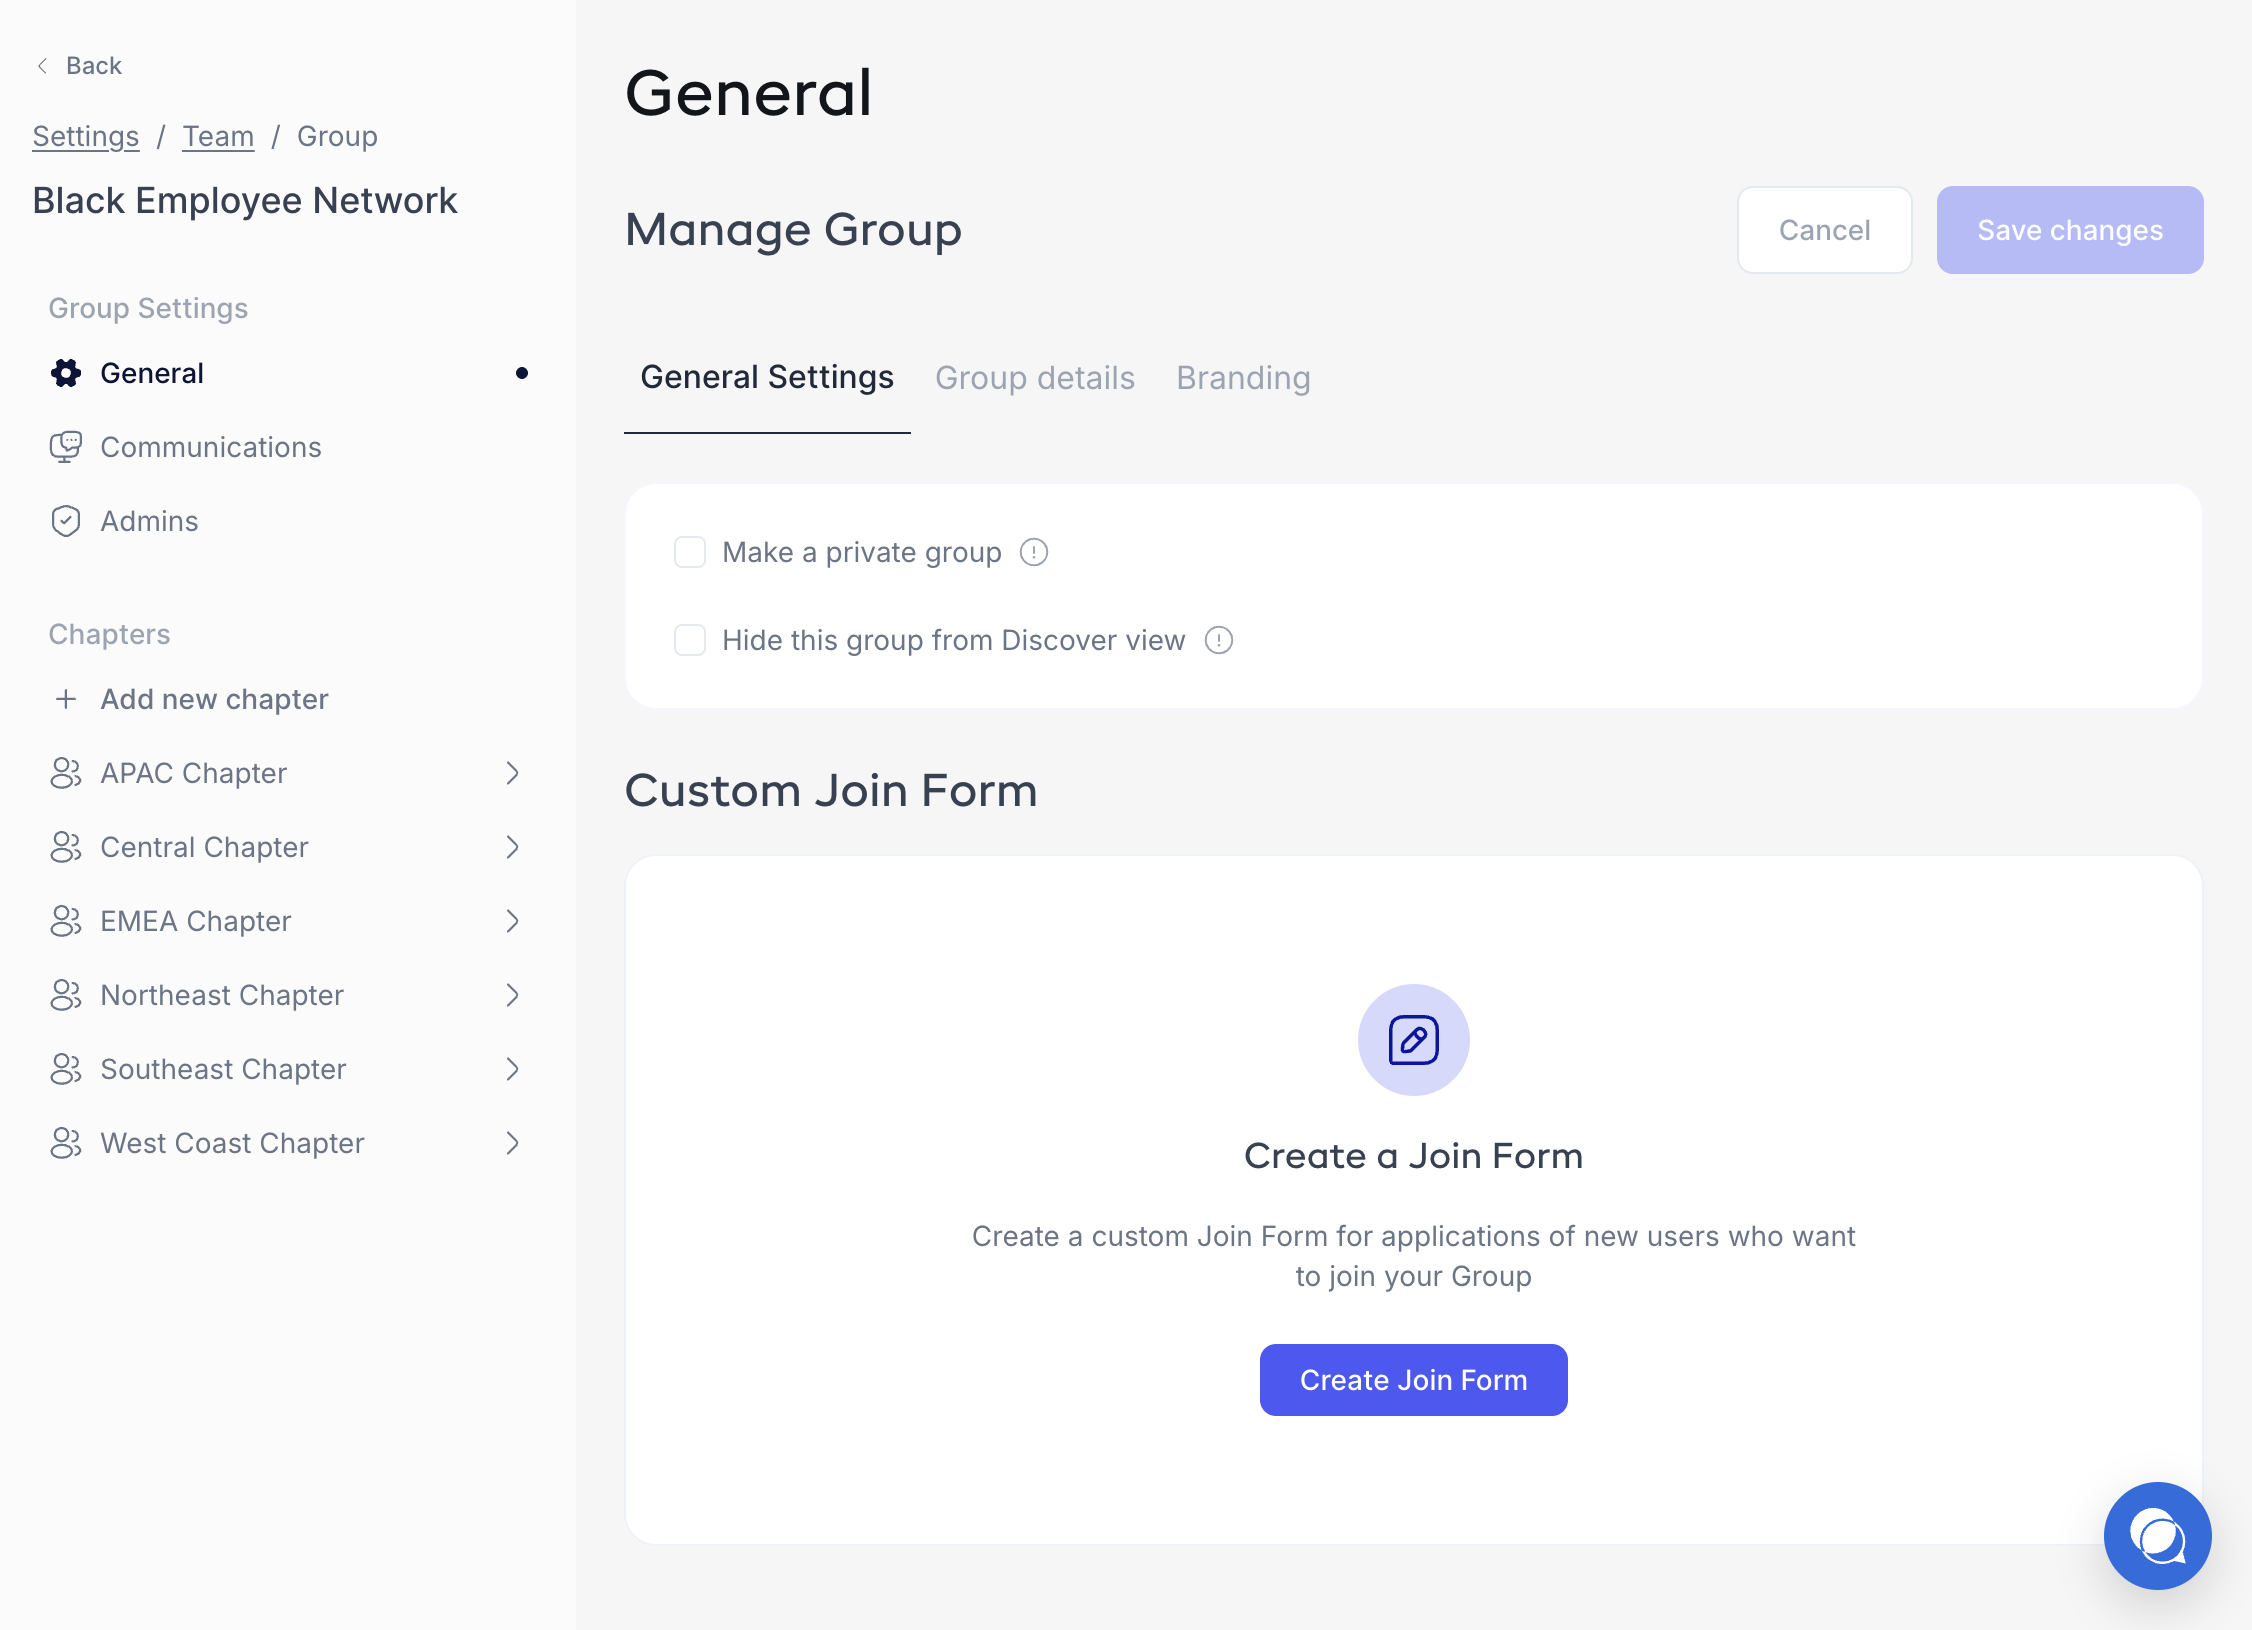The image size is (2252, 1630).
Task: Click the Northeast Chapter people icon
Action: tap(66, 995)
